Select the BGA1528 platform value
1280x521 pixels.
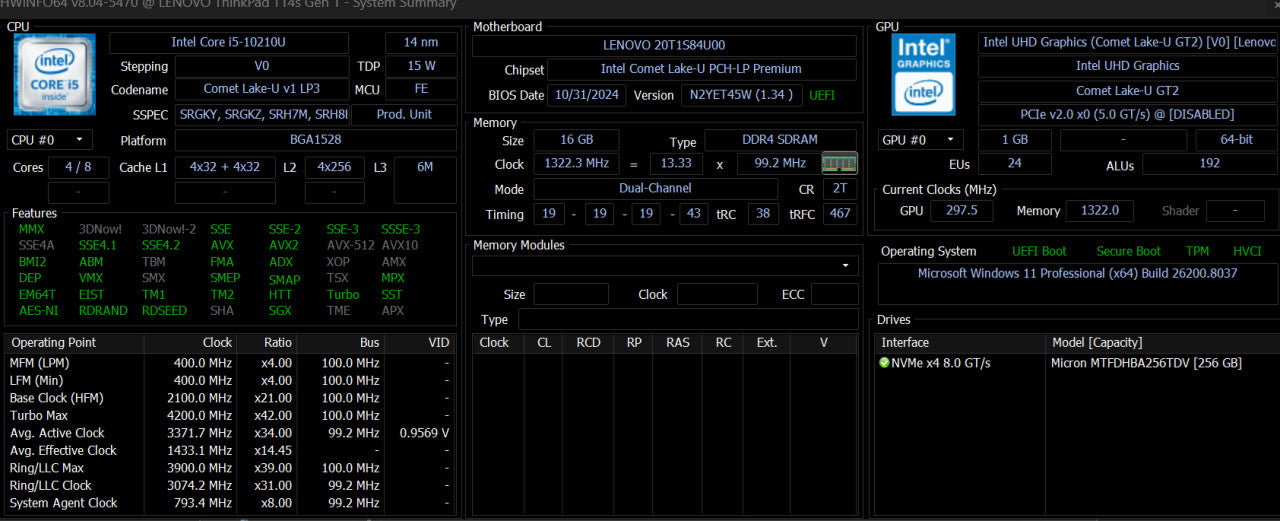tap(315, 141)
